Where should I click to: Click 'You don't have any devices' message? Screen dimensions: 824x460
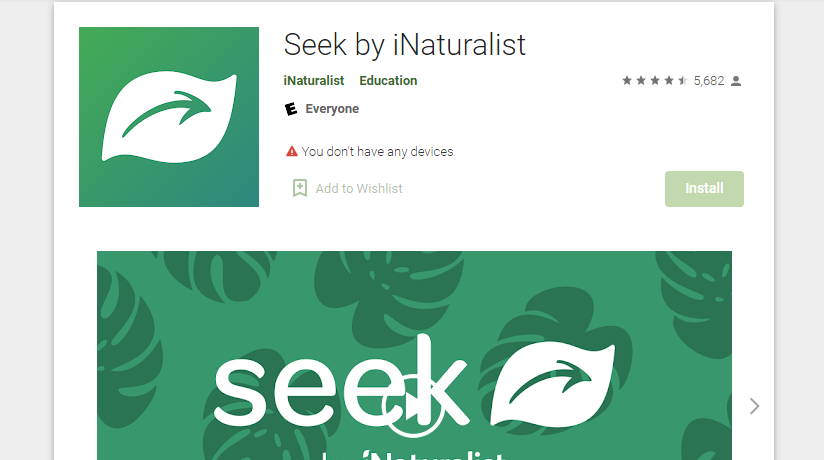[x=377, y=151]
